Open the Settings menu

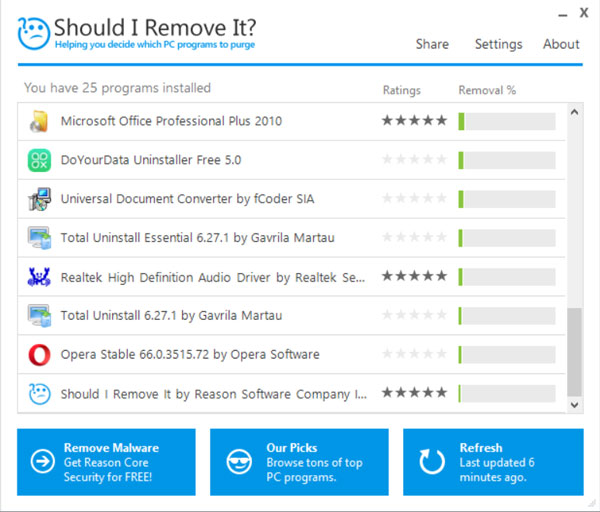pyautogui.click(x=499, y=44)
